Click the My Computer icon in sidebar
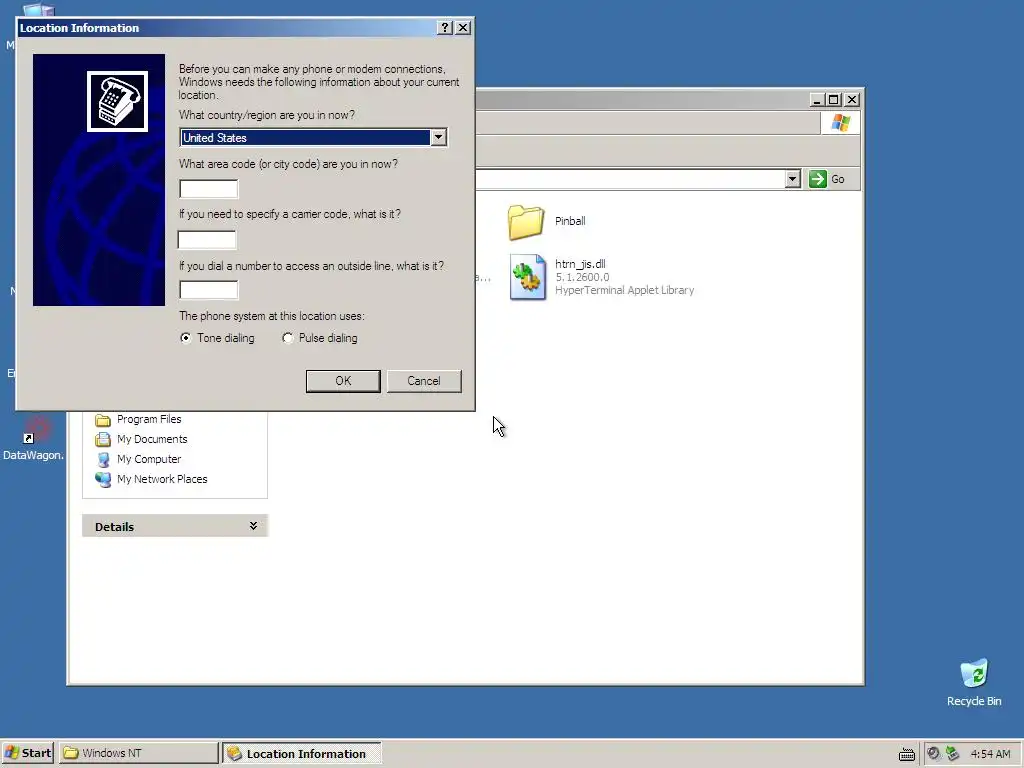 pyautogui.click(x=103, y=460)
